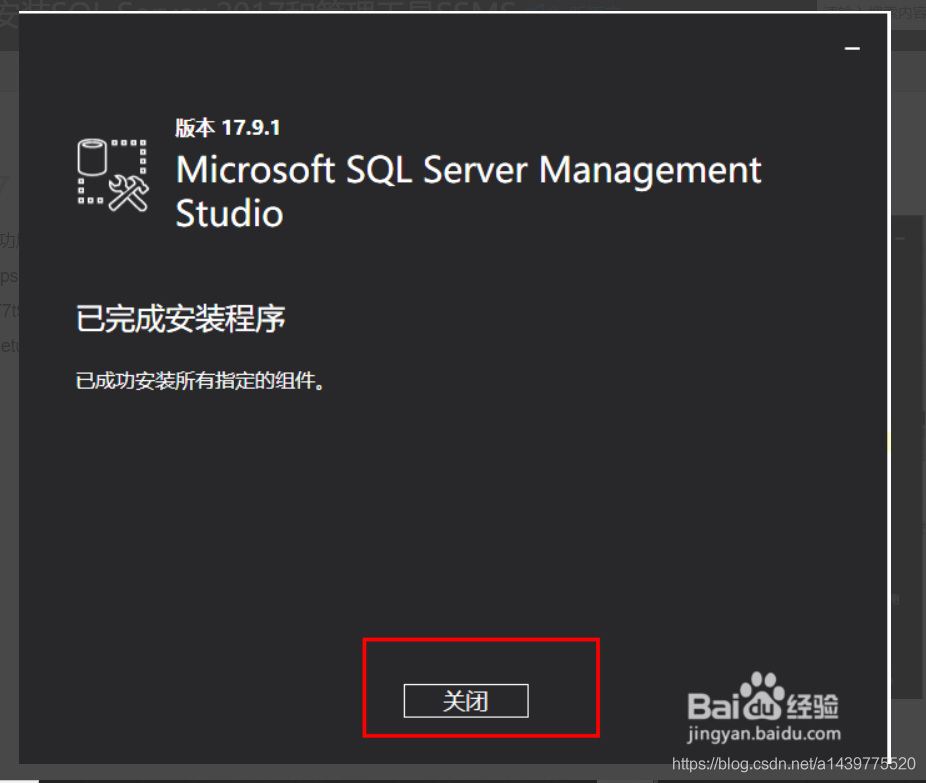This screenshot has height=783, width=926.
Task: Click the word Studio in the title
Action: coord(230,213)
